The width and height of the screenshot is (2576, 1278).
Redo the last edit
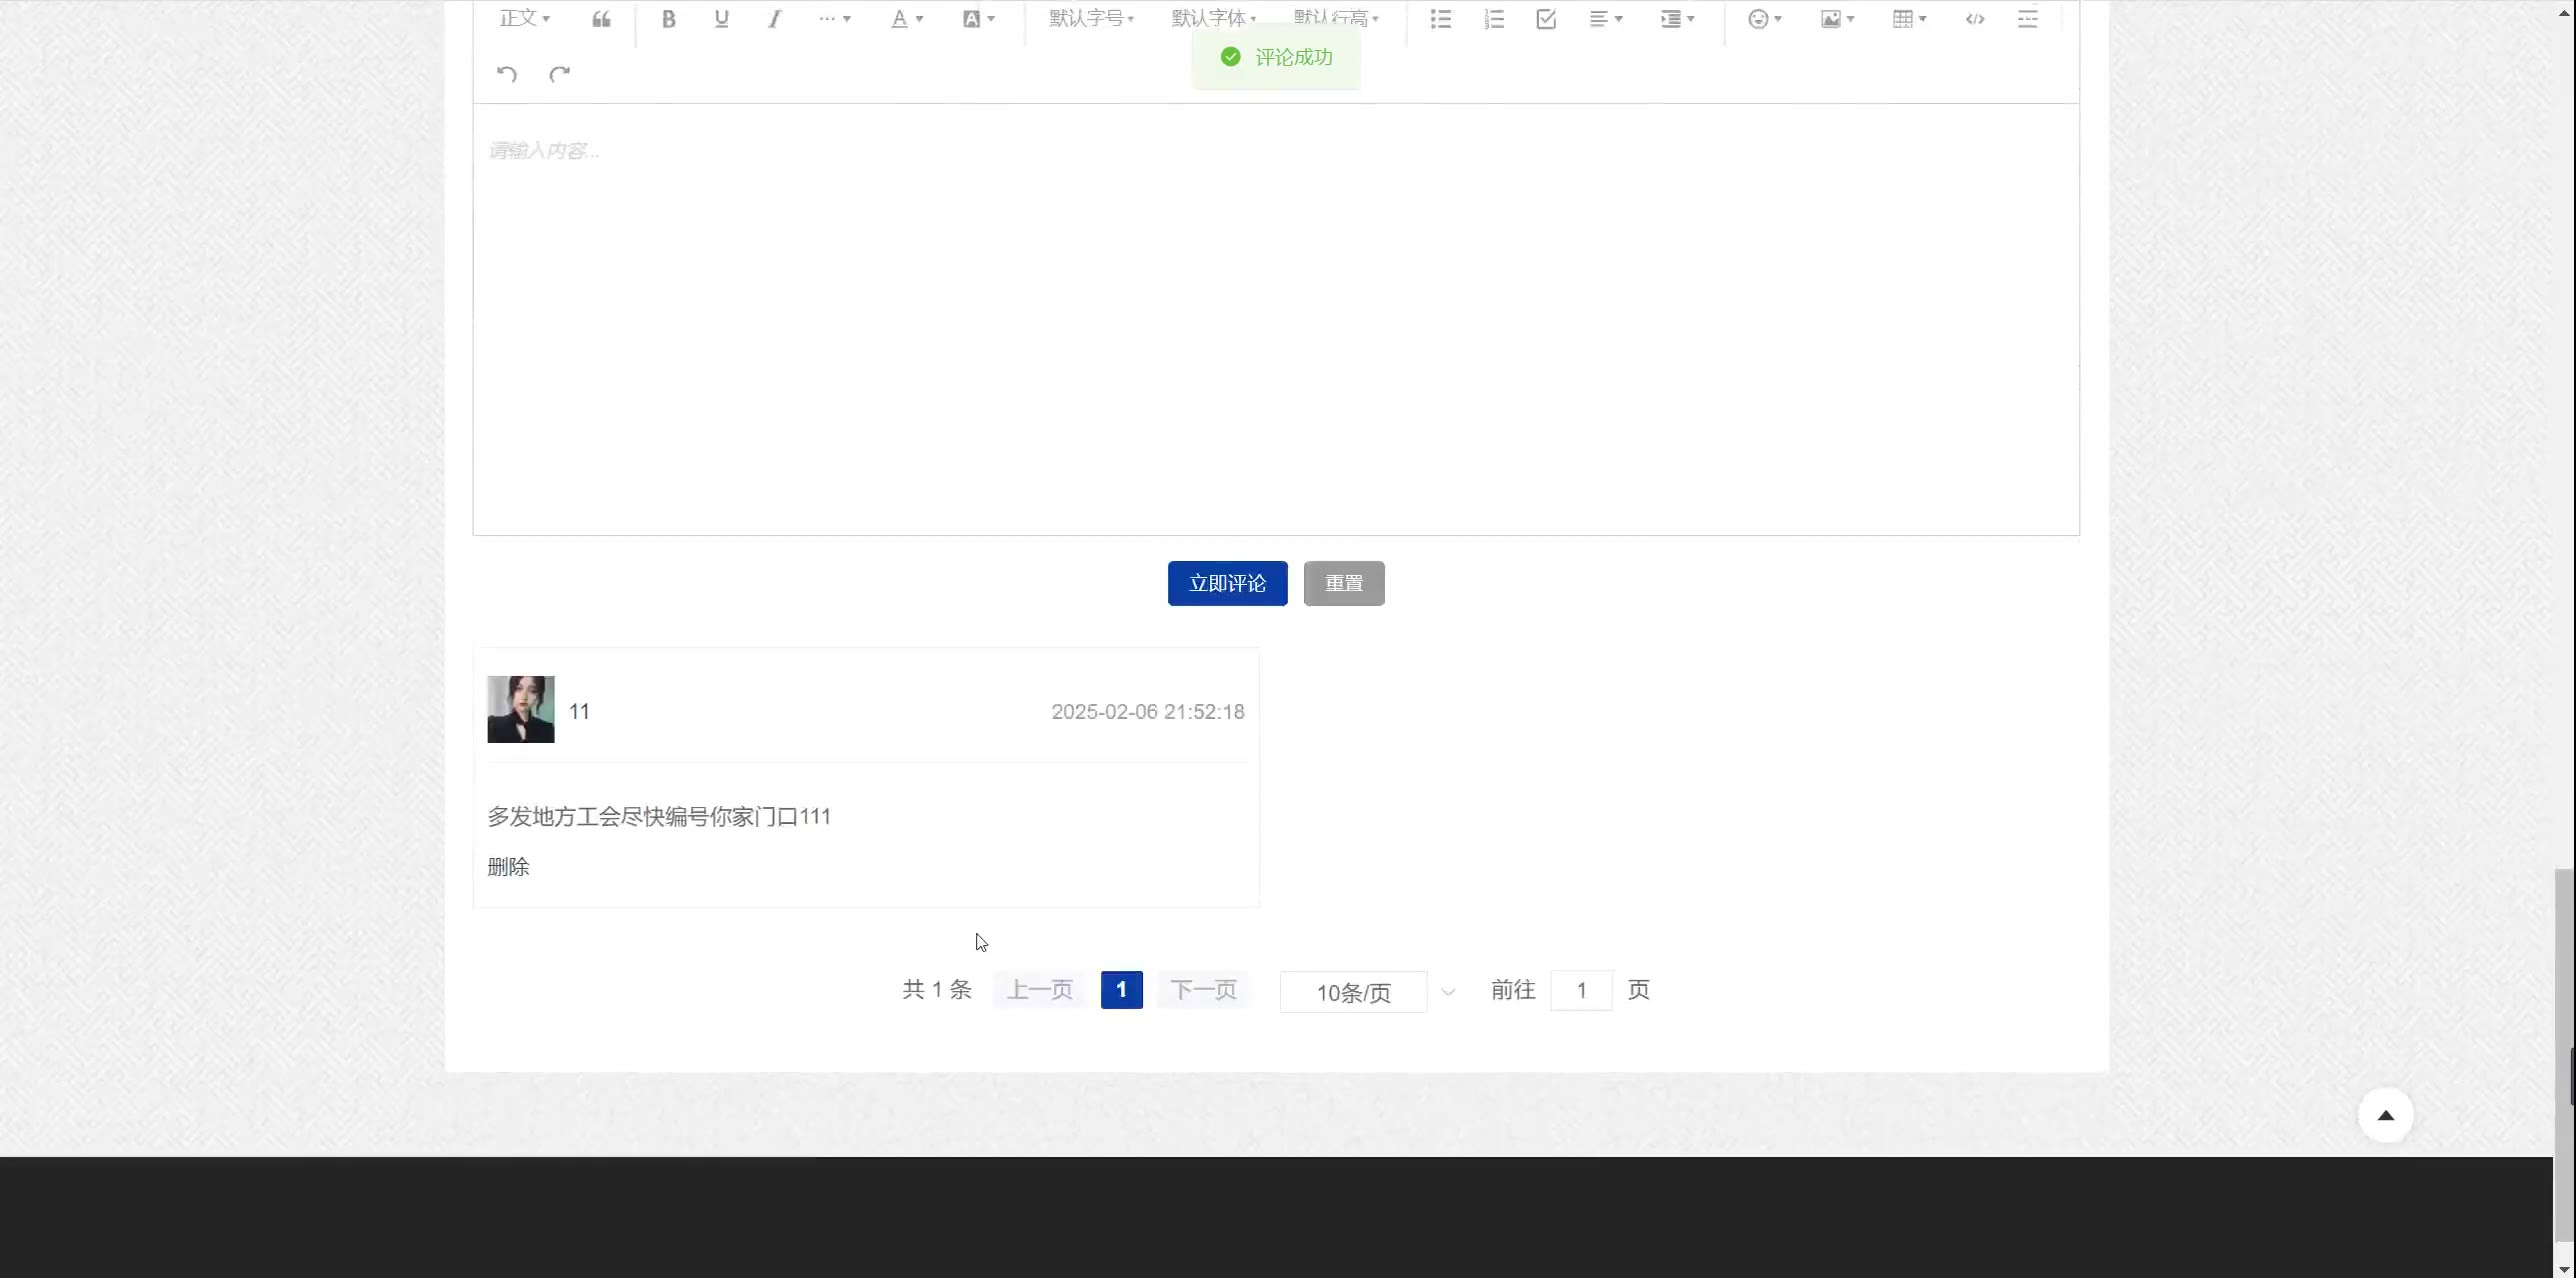[560, 74]
